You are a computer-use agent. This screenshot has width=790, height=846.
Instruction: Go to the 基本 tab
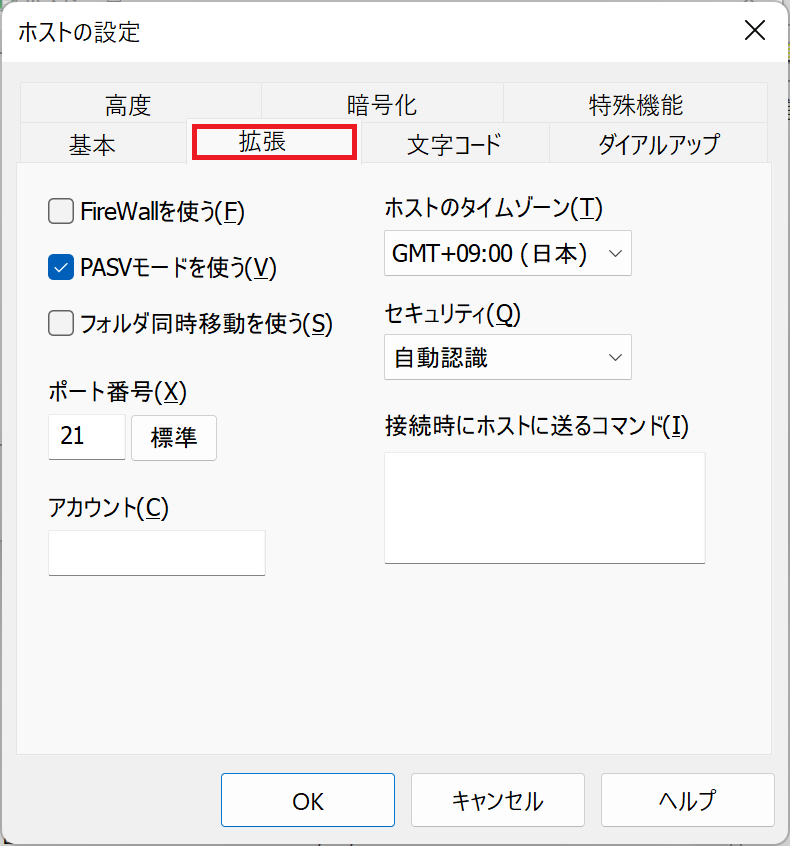pos(92,144)
